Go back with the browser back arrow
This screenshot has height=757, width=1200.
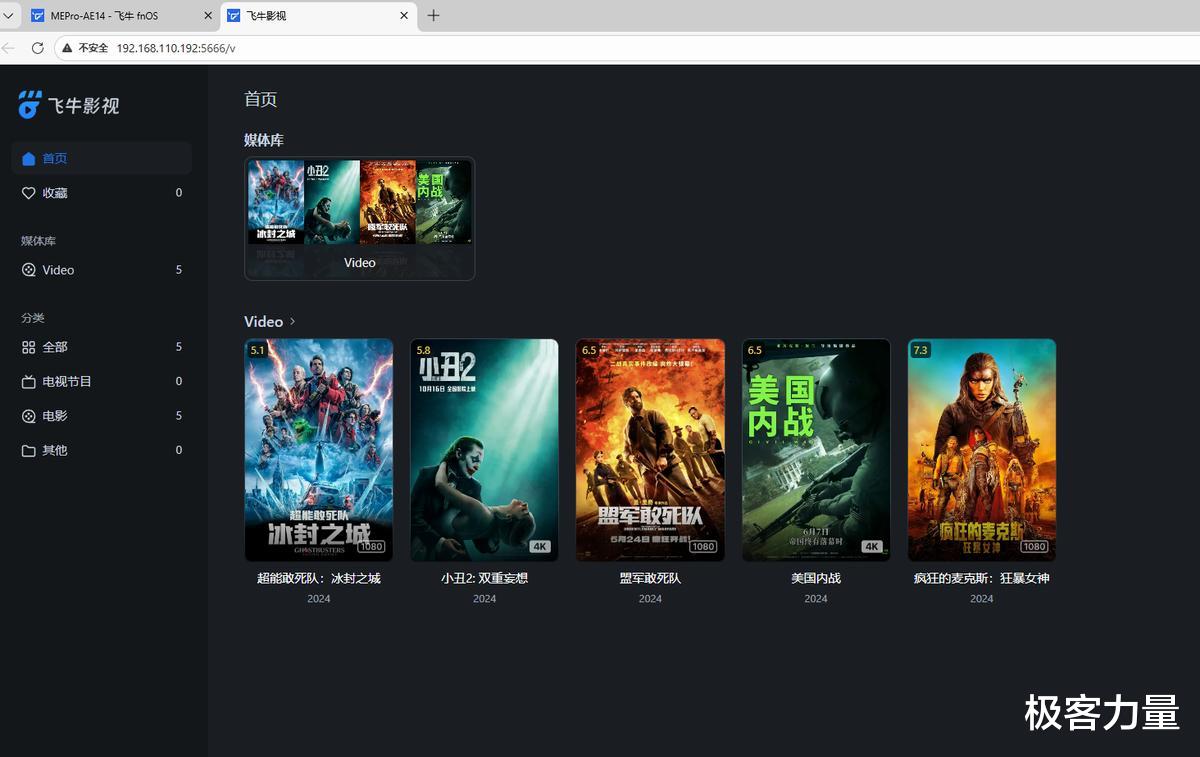pos(8,47)
